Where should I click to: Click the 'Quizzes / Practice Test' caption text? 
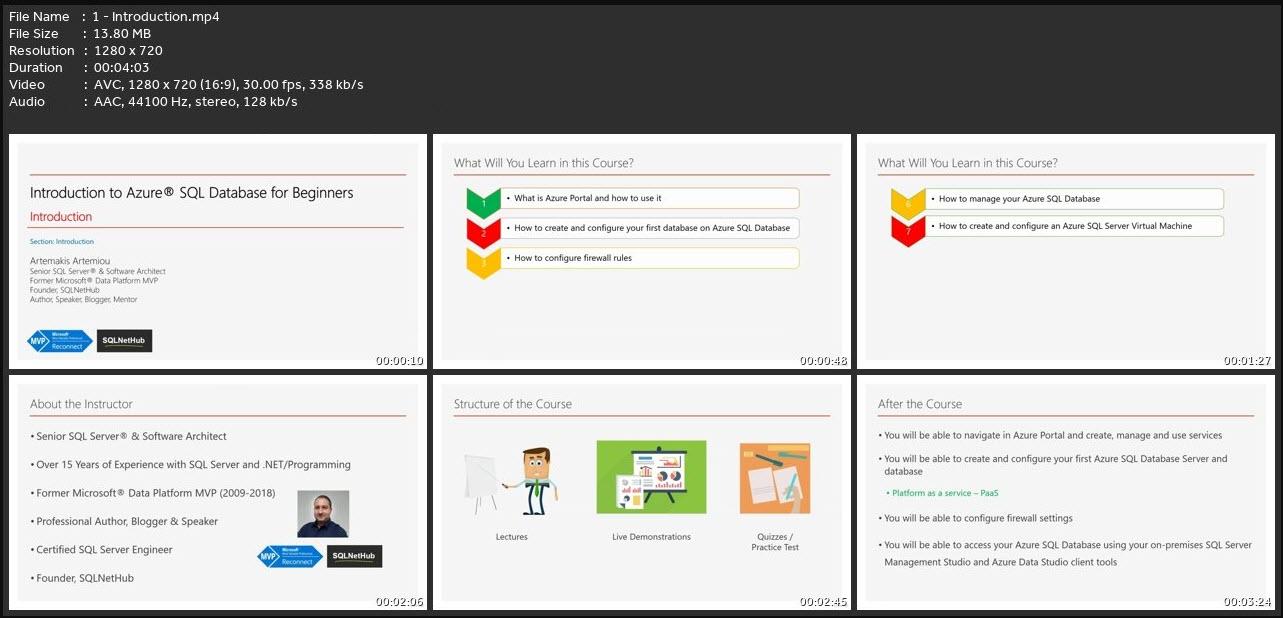(x=775, y=542)
